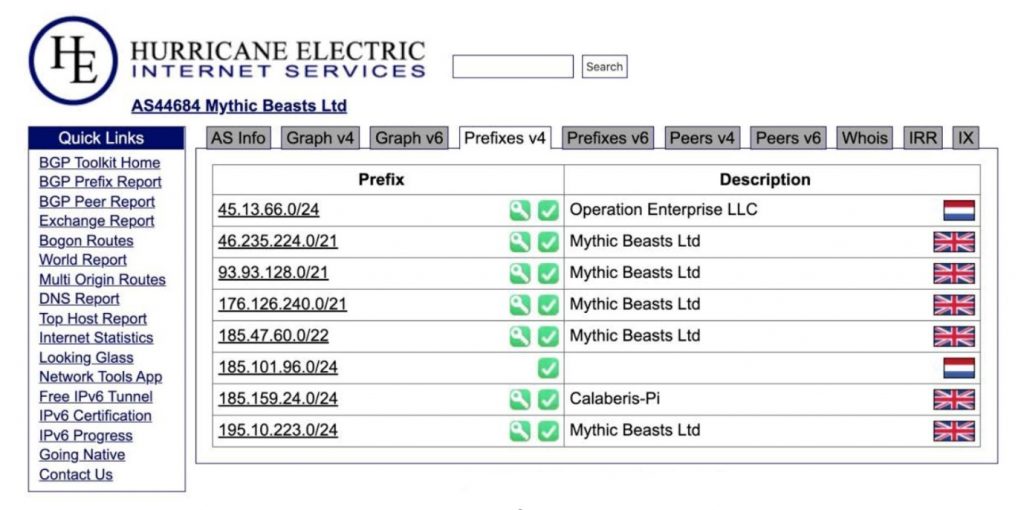Click the Hurricane Electric HE logo
This screenshot has height=510, width=1024.
73,61
